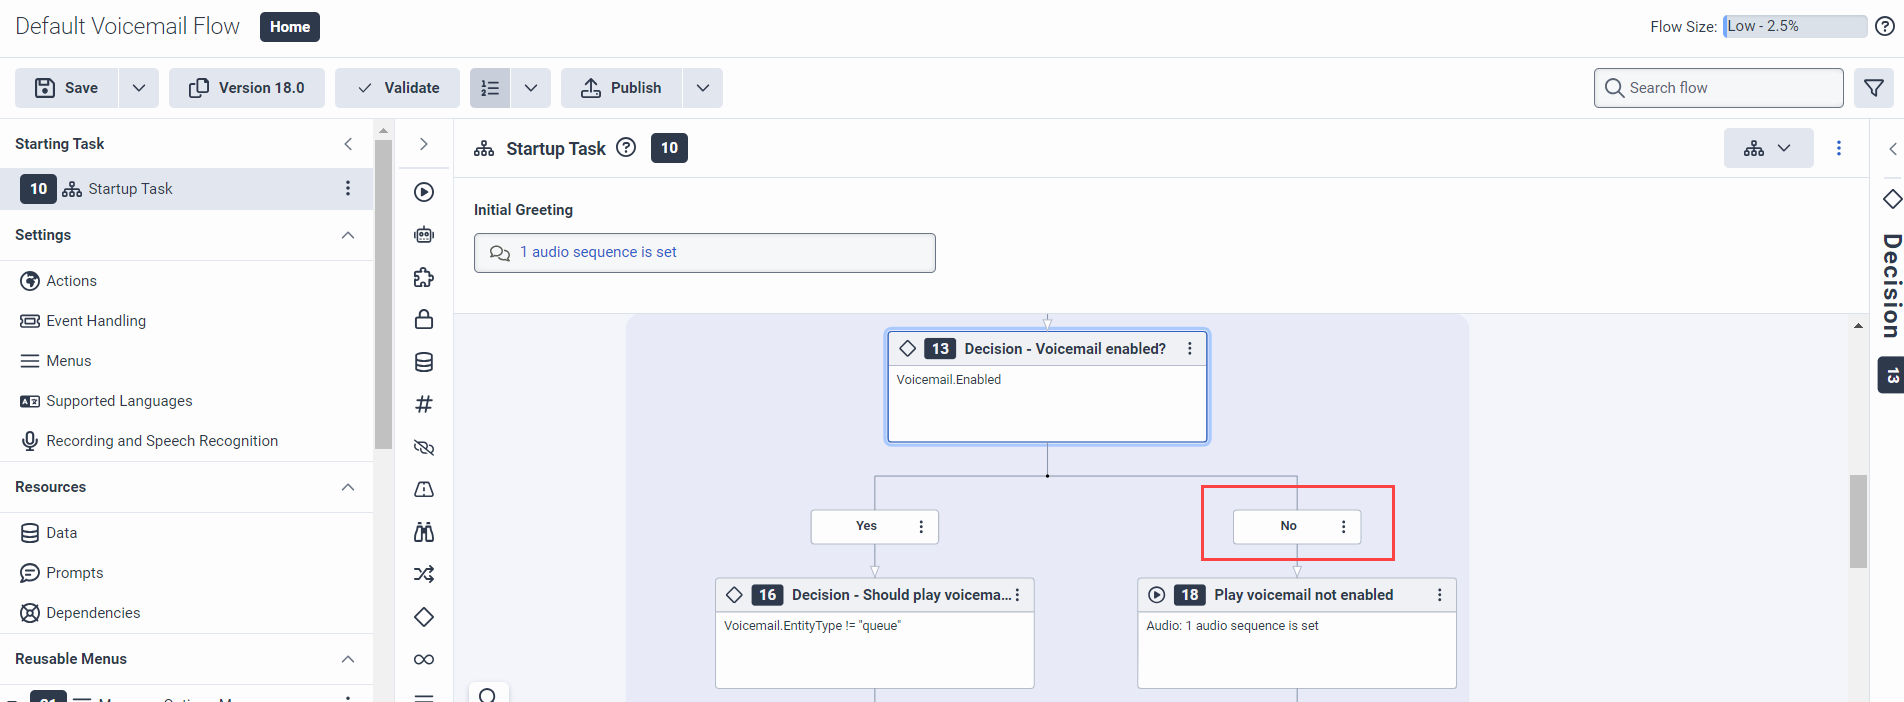The width and height of the screenshot is (1904, 702).
Task: Click the Validate button
Action: (397, 88)
